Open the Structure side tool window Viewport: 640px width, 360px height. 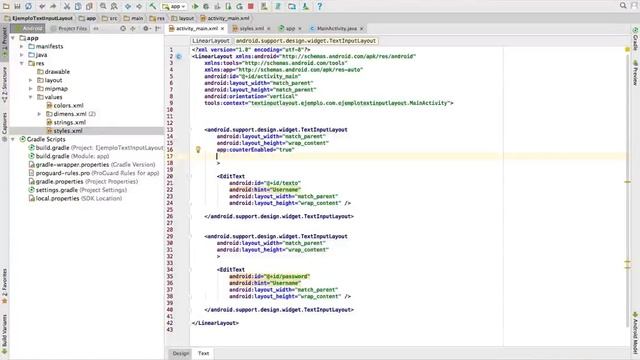(x=4, y=84)
